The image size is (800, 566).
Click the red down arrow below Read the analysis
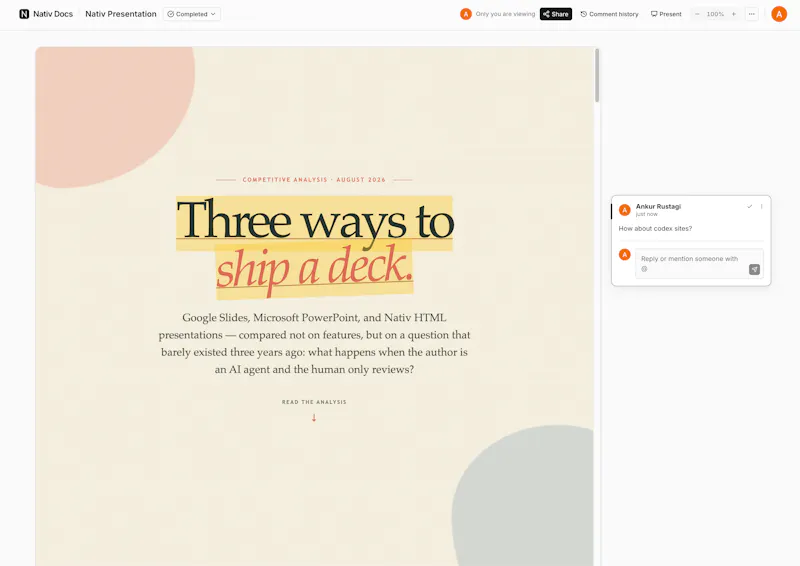pyautogui.click(x=314, y=417)
